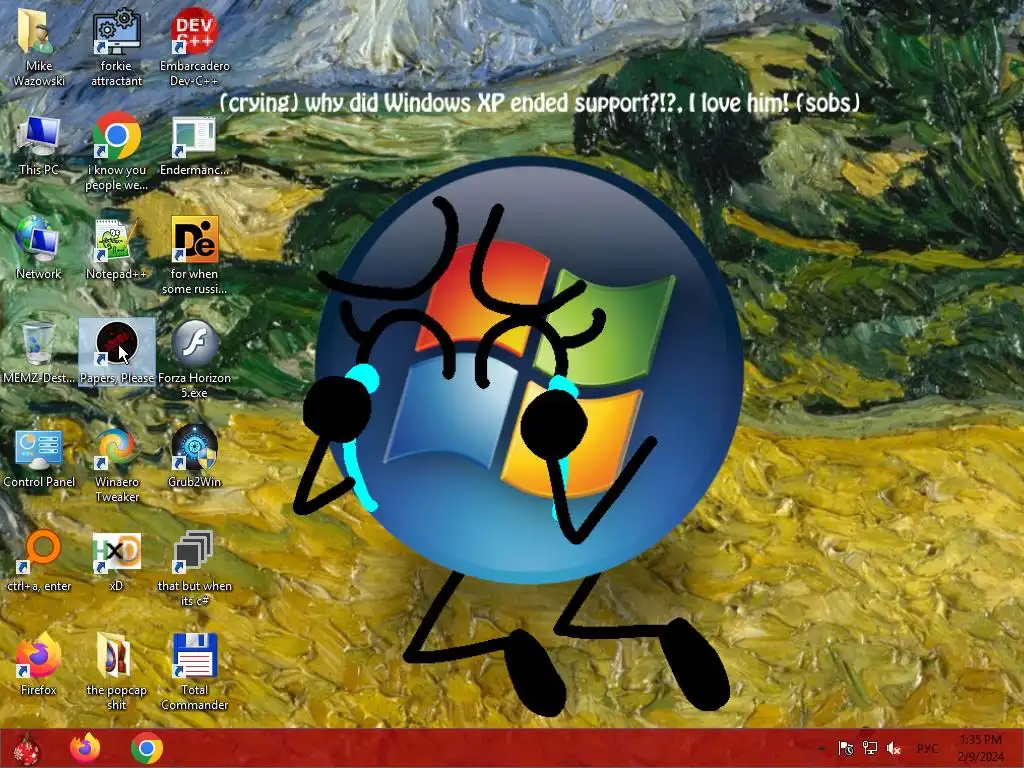Viewport: 1024px width, 768px height.
Task: Open the taskbar clock showing 1:35 PM
Action: coord(981,748)
